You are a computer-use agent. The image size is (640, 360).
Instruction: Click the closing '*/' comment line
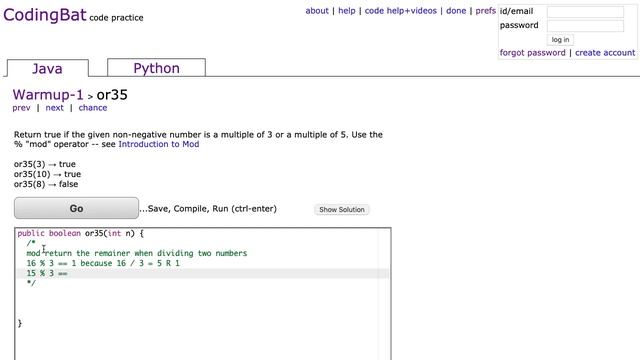(x=31, y=283)
